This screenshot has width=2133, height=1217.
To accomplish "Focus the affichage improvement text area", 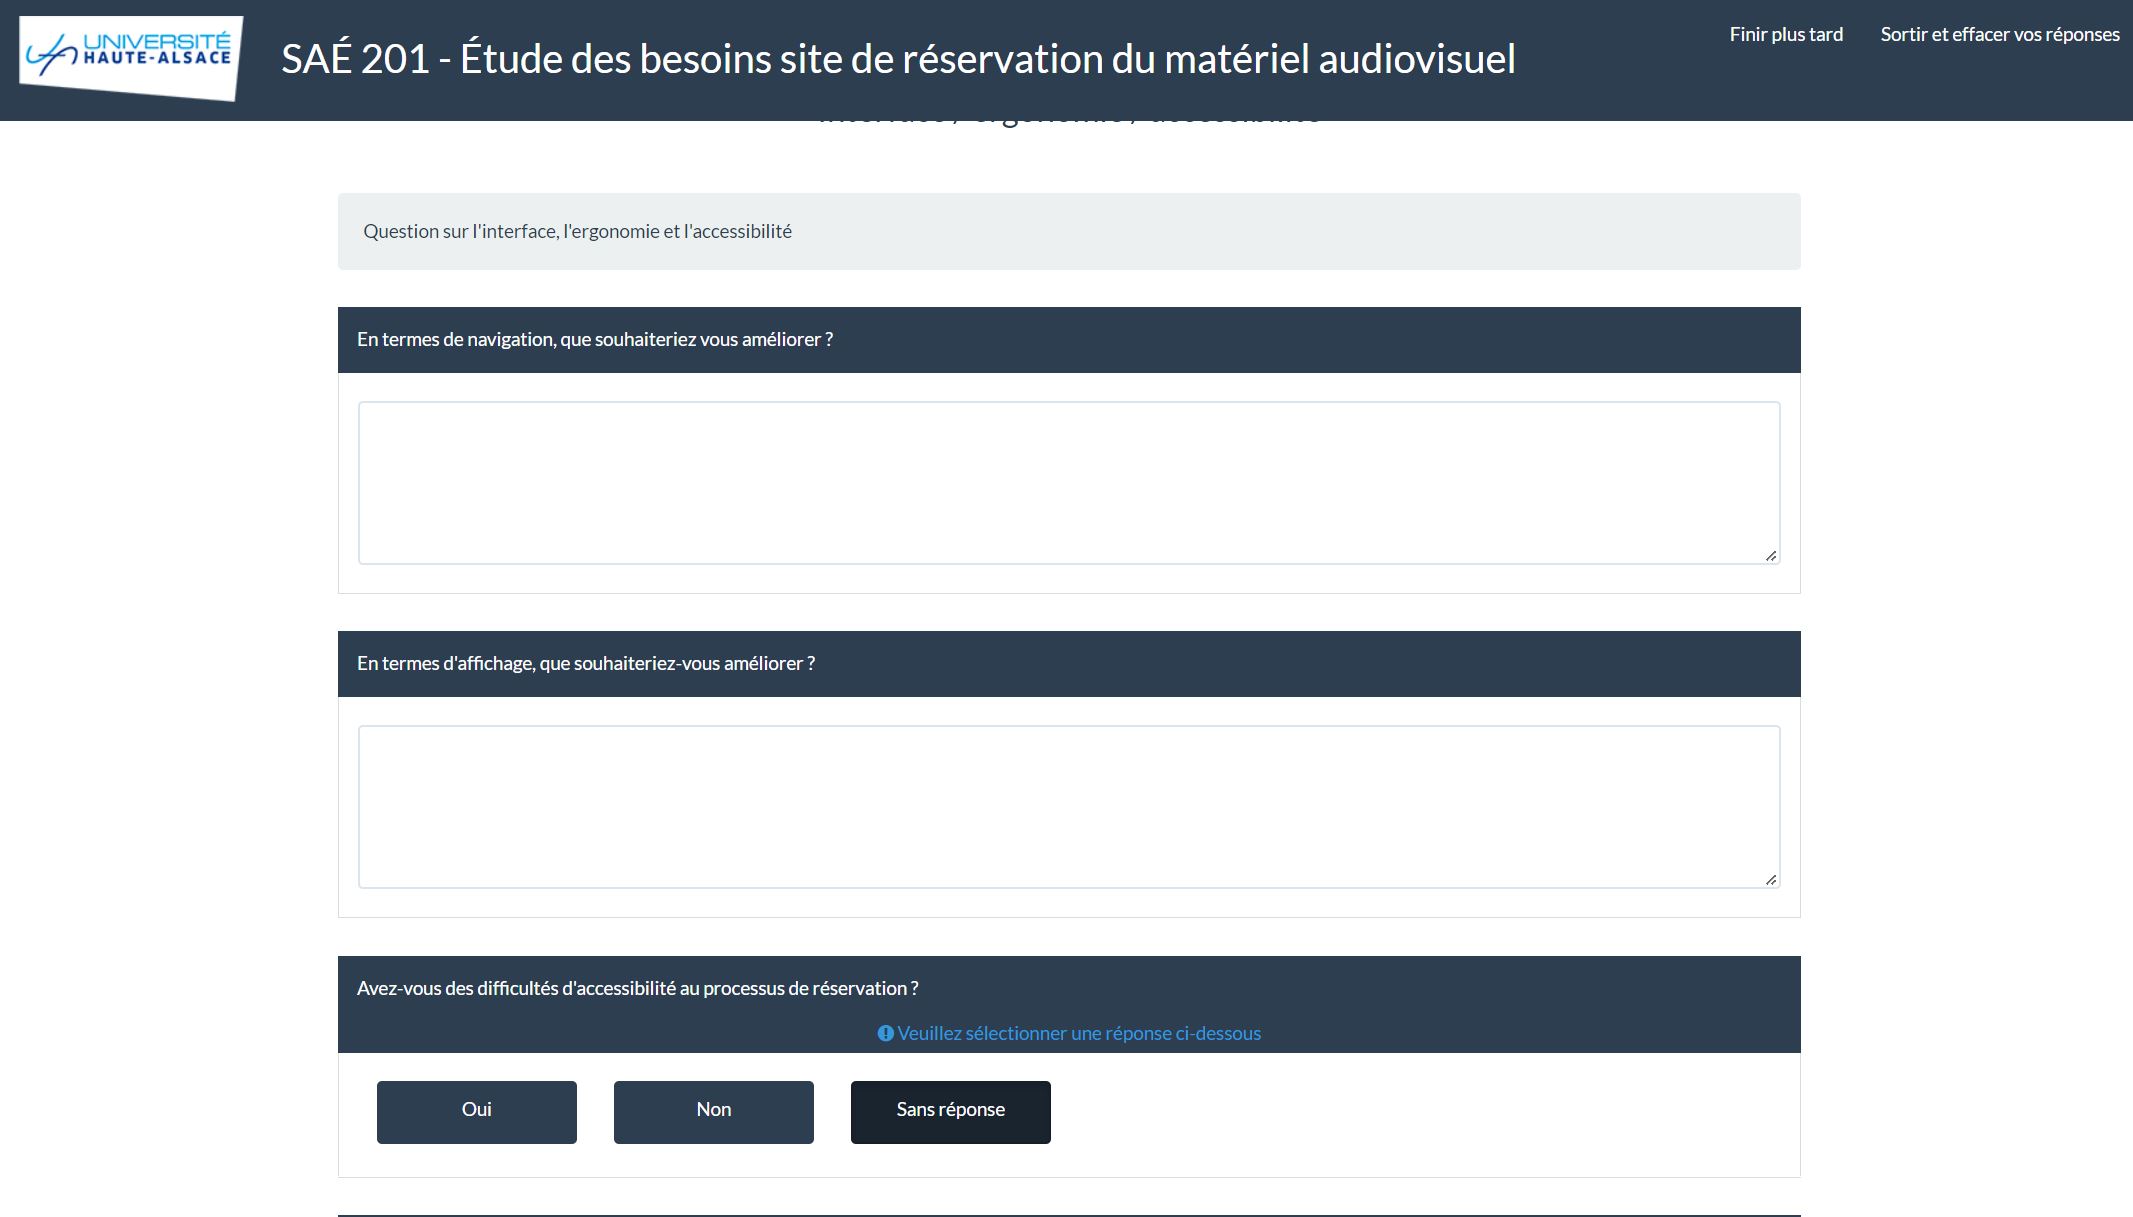I will point(1068,806).
